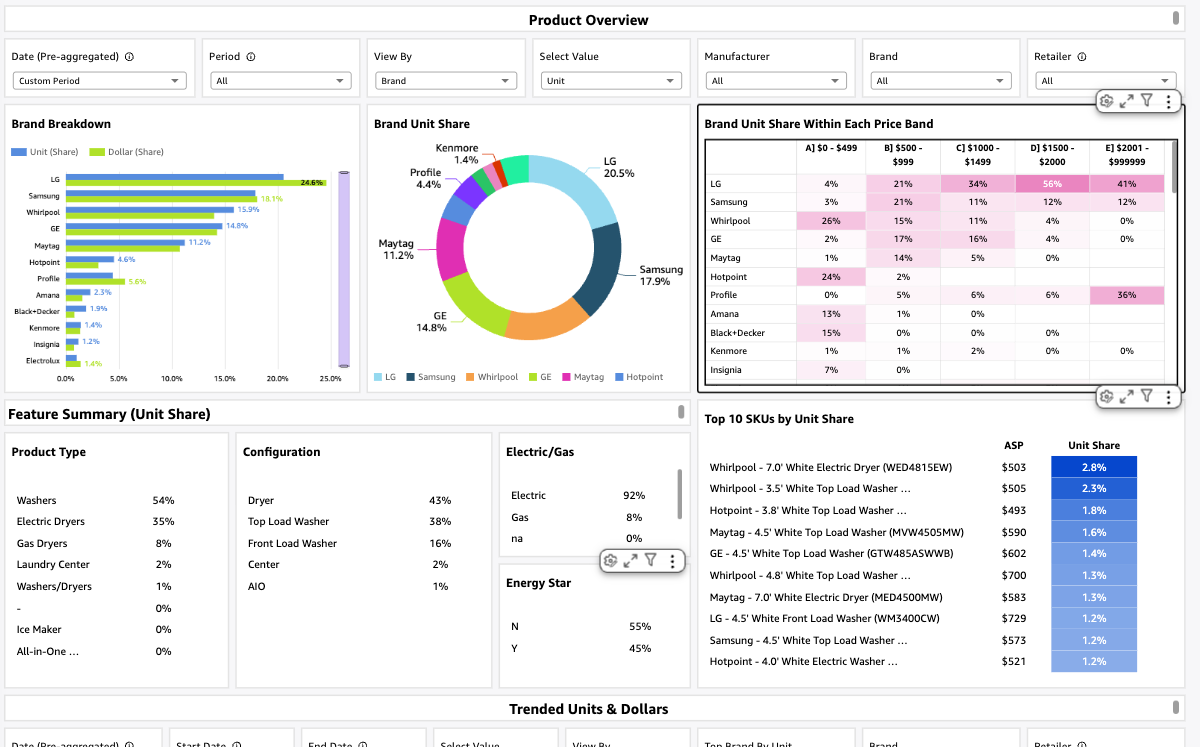This screenshot has width=1200, height=747.
Task: Open kebab menu above Top 10 SKUs
Action: (x=1168, y=396)
